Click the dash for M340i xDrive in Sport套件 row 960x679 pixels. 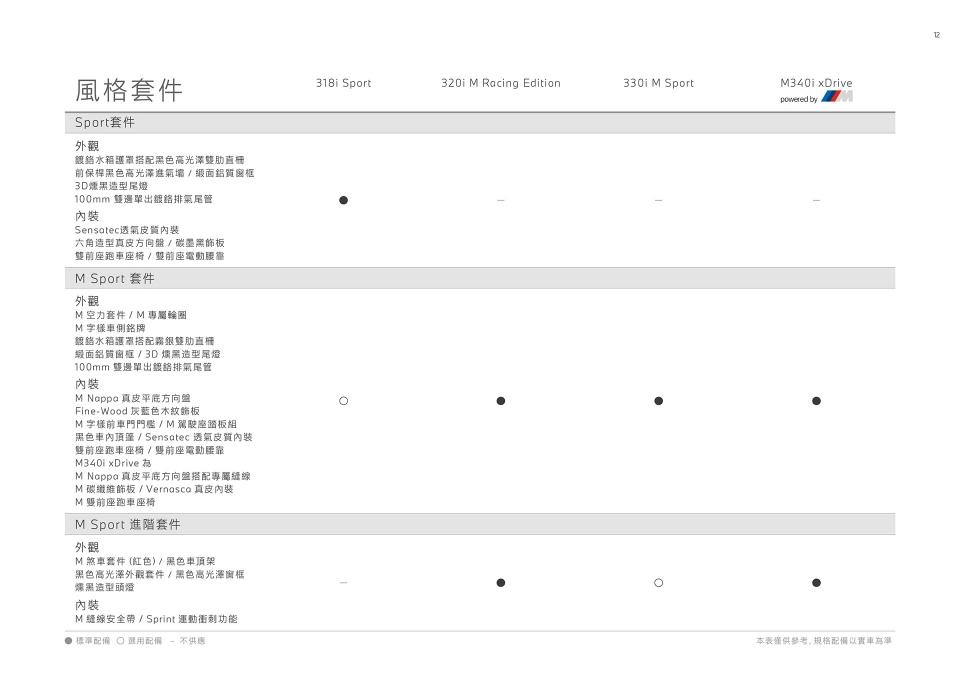pyautogui.click(x=816, y=200)
